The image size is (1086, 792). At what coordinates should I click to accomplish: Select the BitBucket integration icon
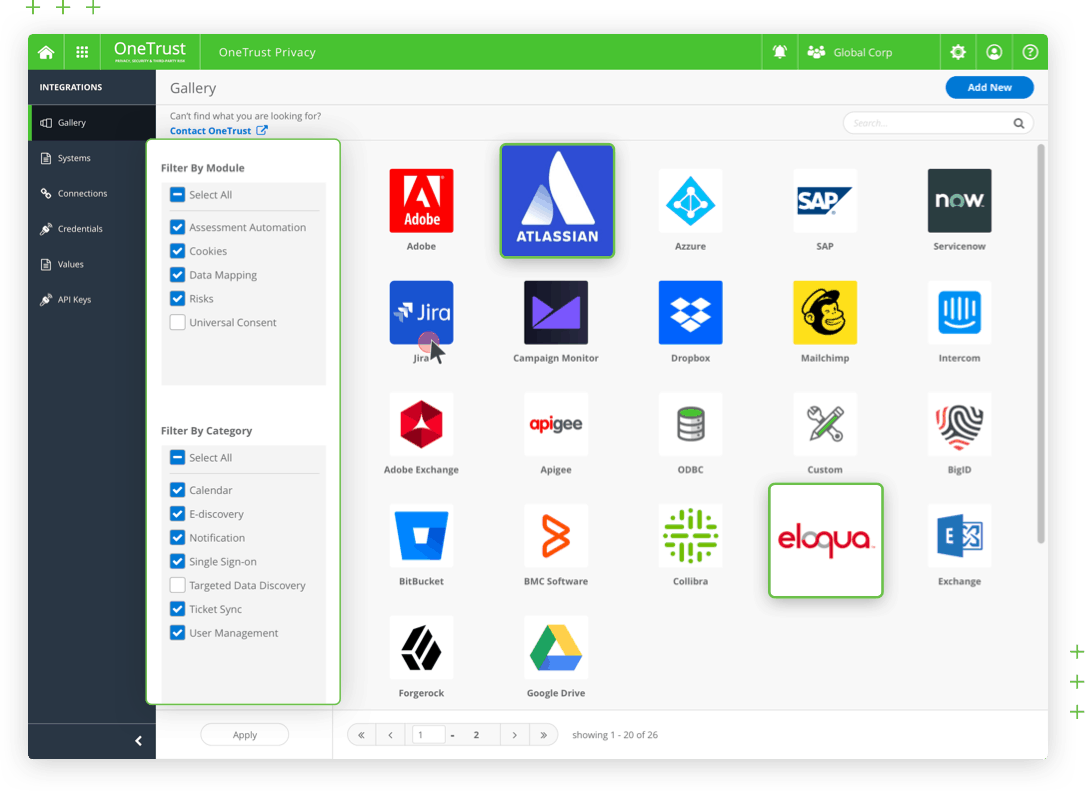tap(421, 535)
